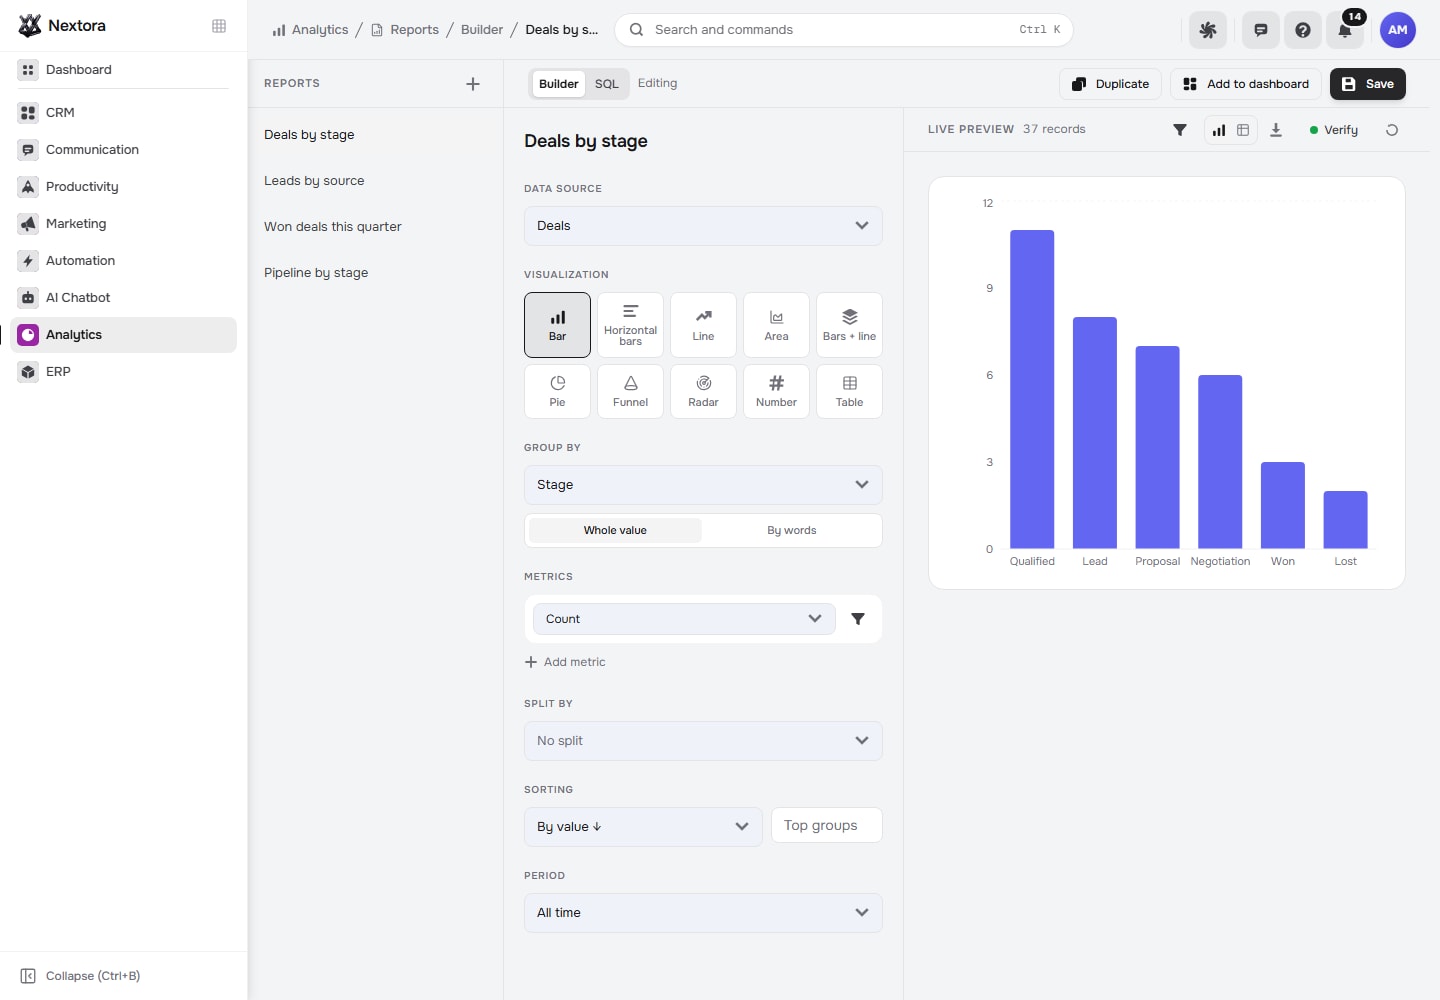
Task: Select the Bar visualization
Action: pyautogui.click(x=557, y=325)
